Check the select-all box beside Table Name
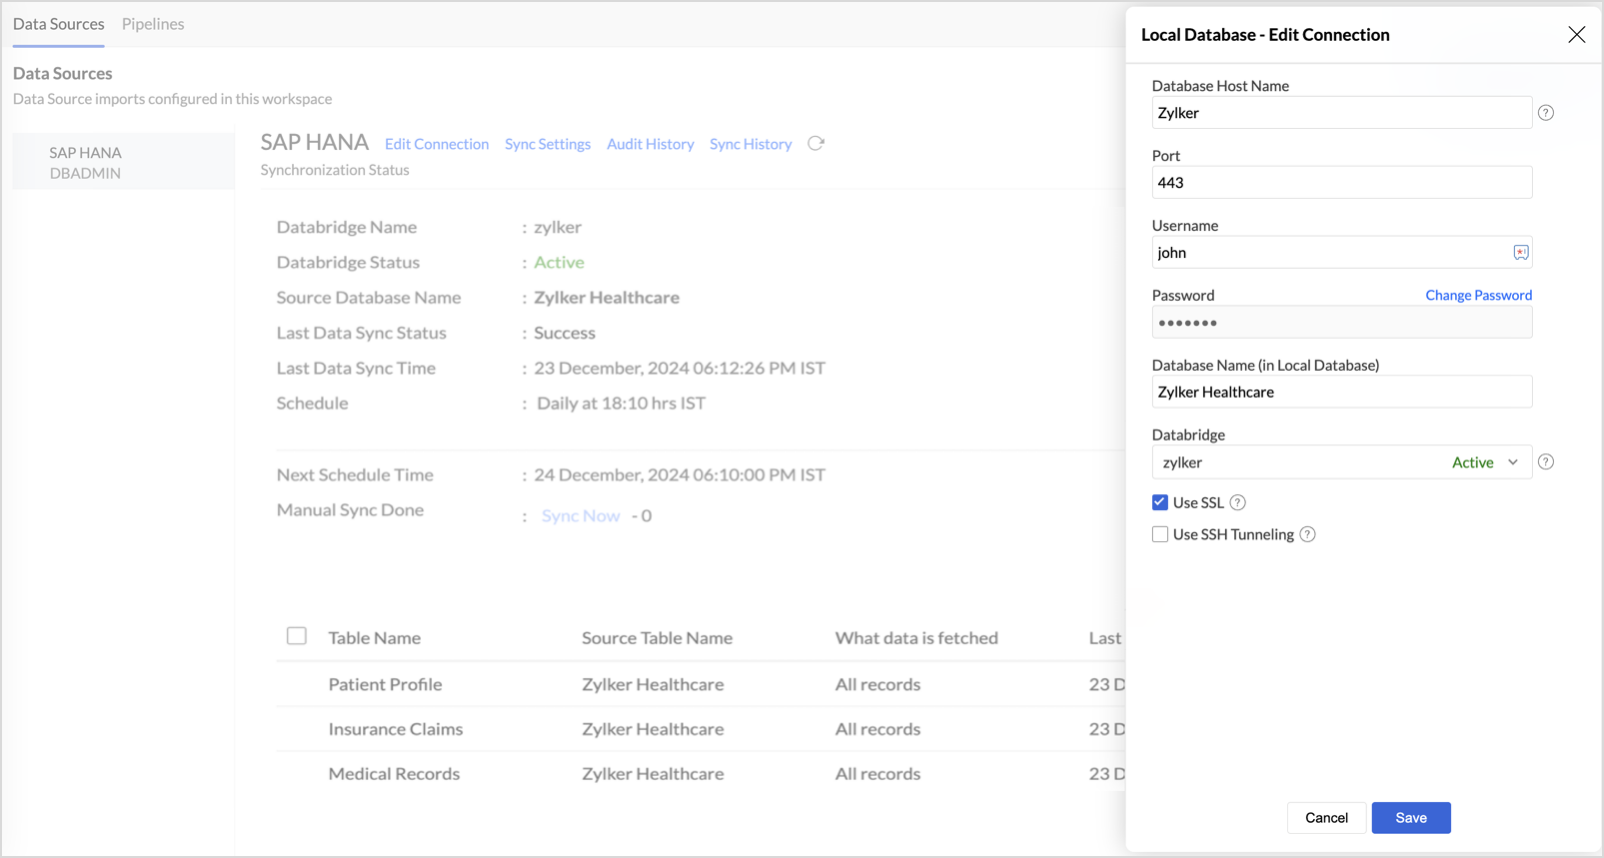This screenshot has width=1604, height=858. tap(297, 636)
